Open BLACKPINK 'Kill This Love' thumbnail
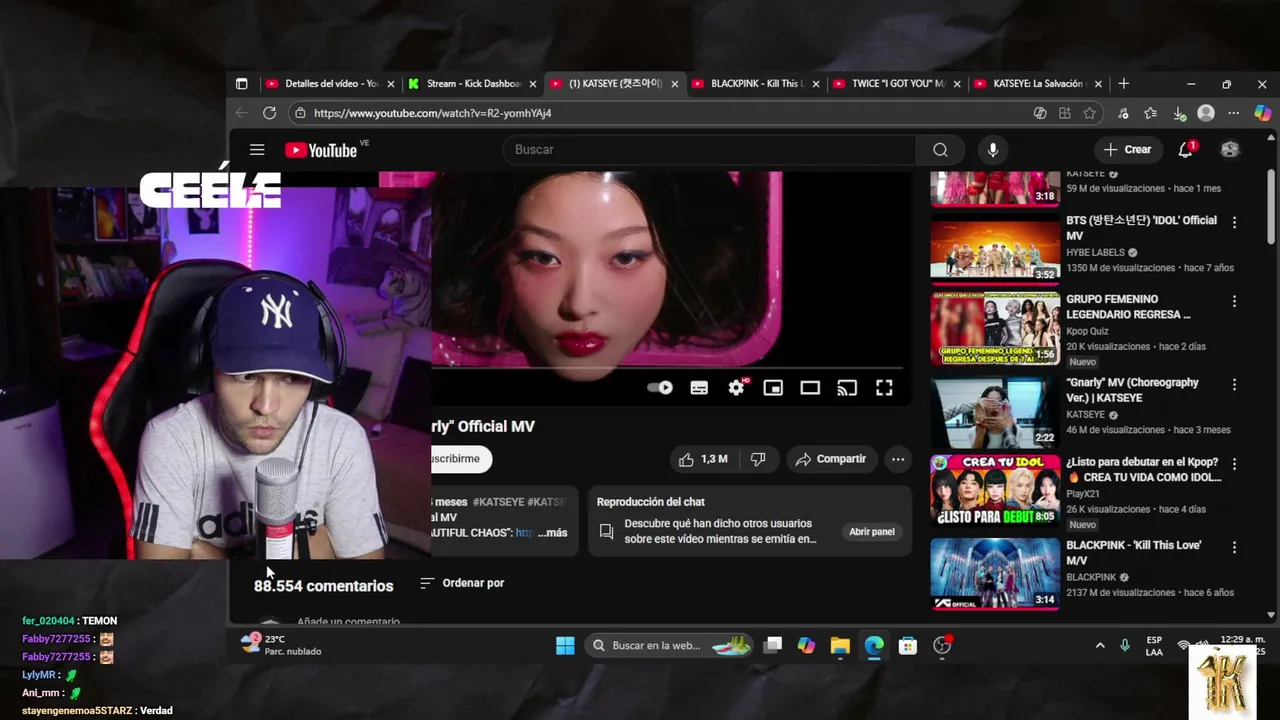 (x=995, y=574)
